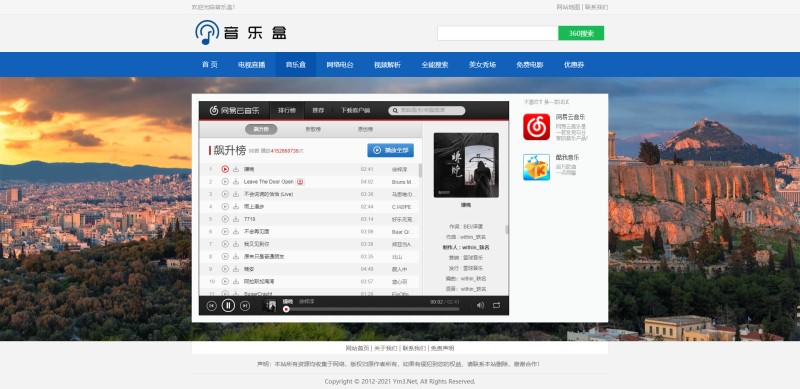Select the rightmost chart pill tab
The image size is (800, 389).
point(365,129)
